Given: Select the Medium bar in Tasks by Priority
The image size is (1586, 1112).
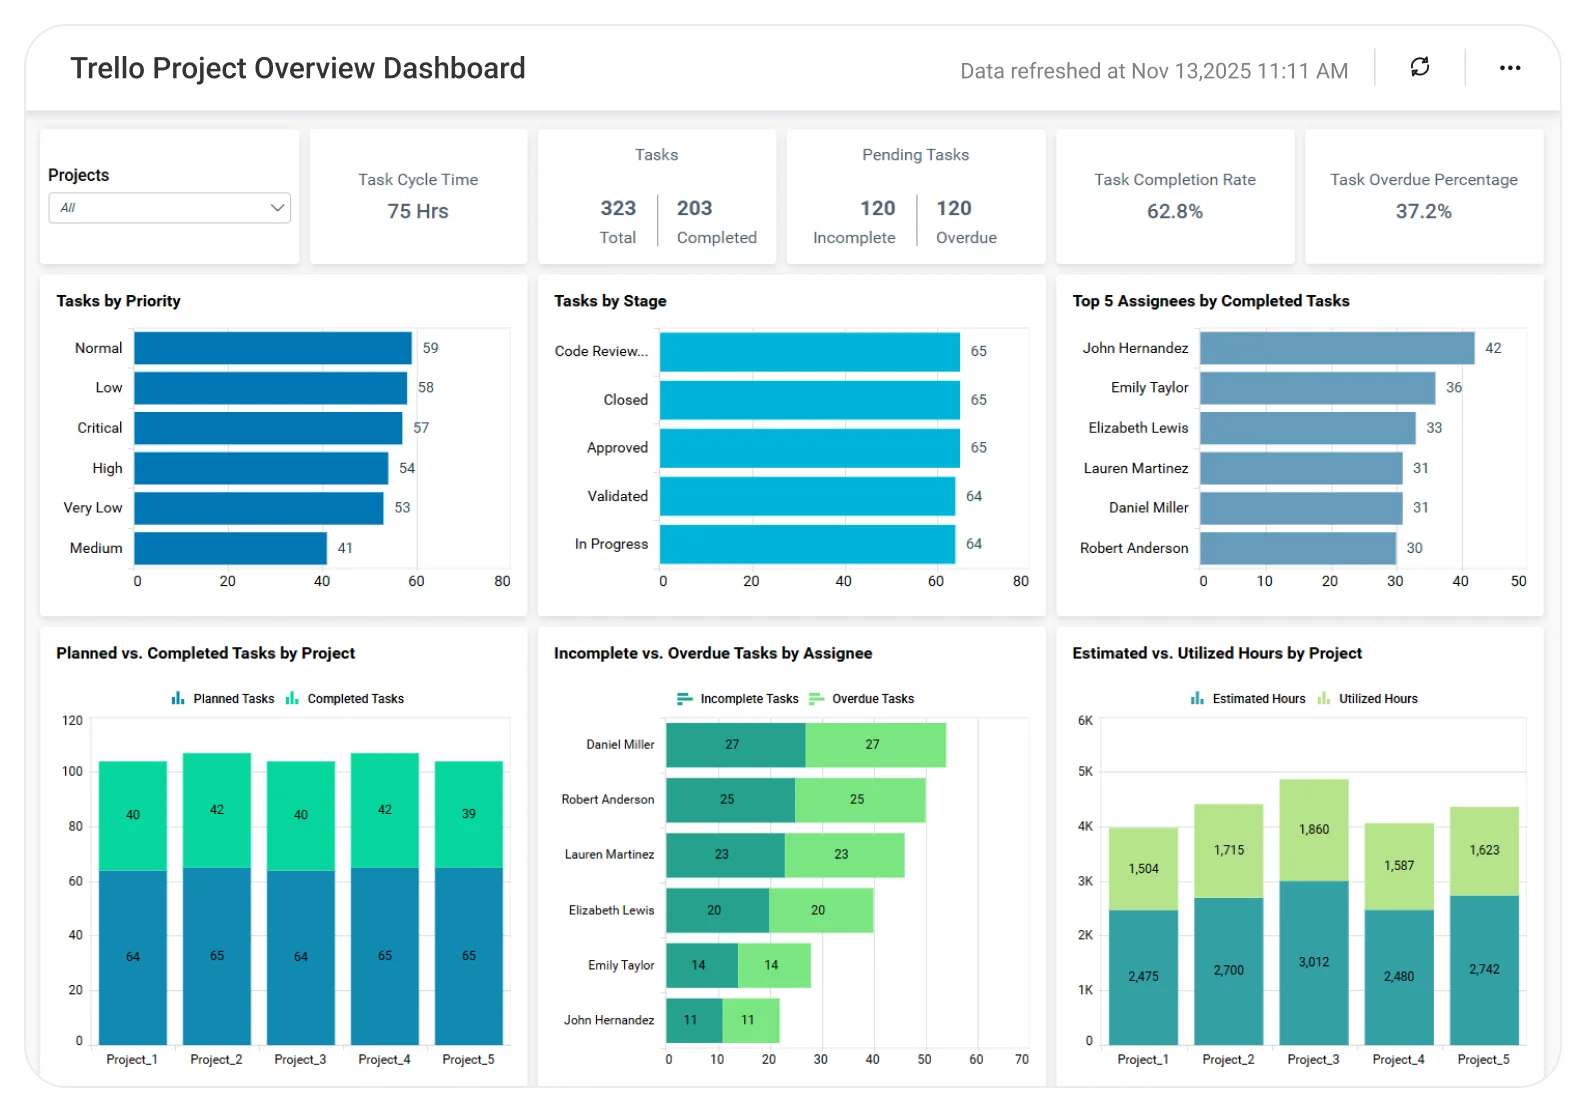Looking at the screenshot, I should point(231,548).
